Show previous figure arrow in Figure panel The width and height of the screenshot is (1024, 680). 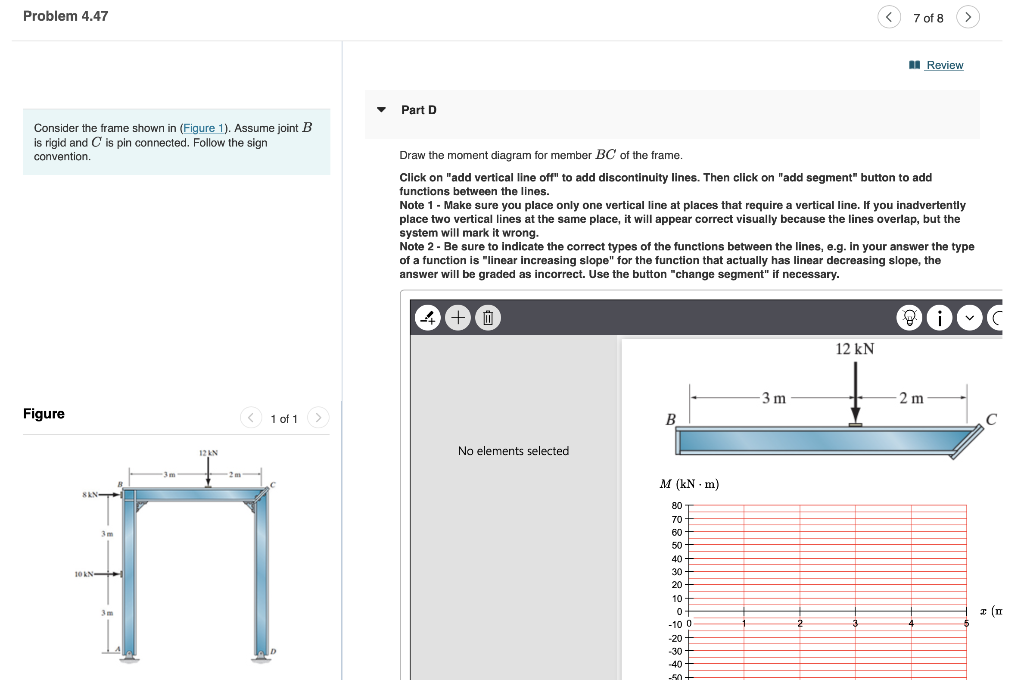[x=251, y=417]
